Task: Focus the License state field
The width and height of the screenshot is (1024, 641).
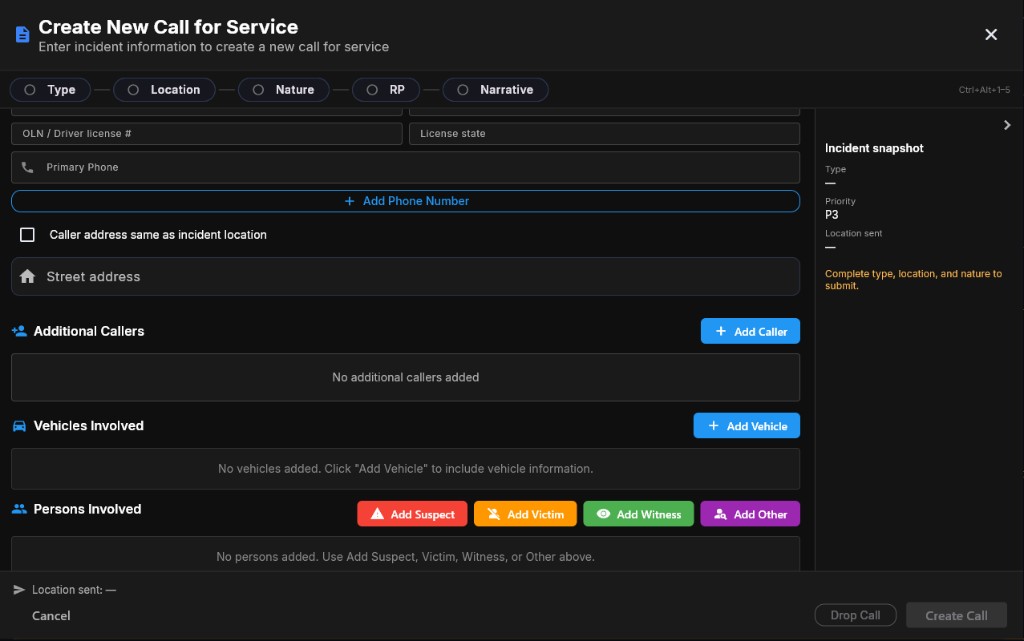Action: 604,133
